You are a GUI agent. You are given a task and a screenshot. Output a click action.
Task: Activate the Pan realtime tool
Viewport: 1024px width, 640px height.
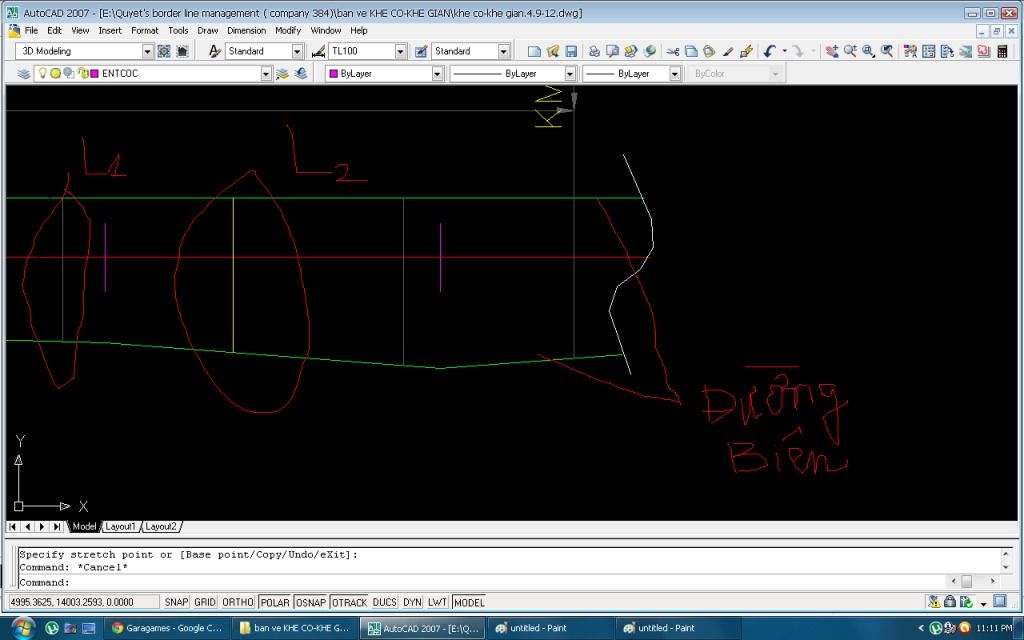(831, 51)
